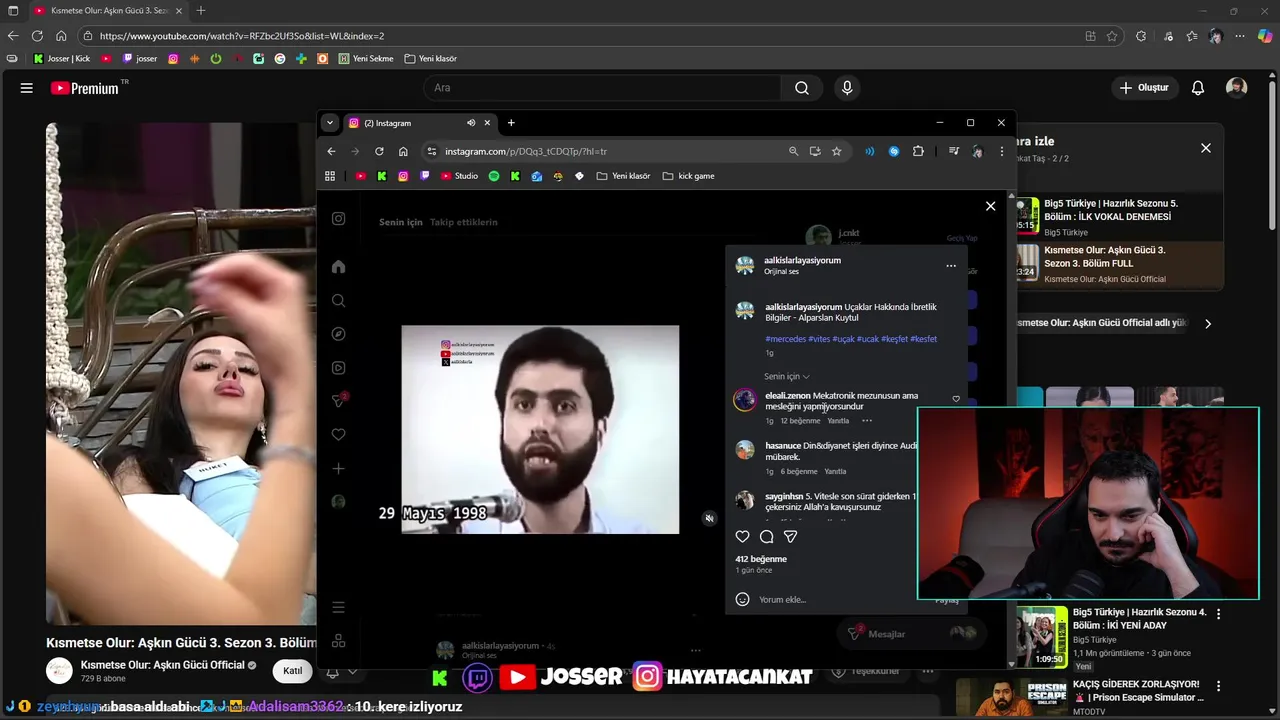The image size is (1280, 720).
Task: Open Instagram Notifications heart in the sidebar
Action: coord(338,435)
